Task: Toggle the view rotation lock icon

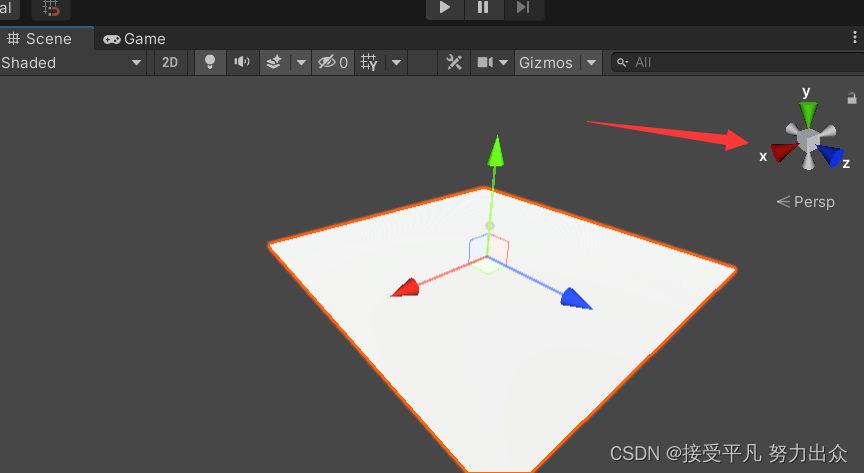Action: point(852,99)
